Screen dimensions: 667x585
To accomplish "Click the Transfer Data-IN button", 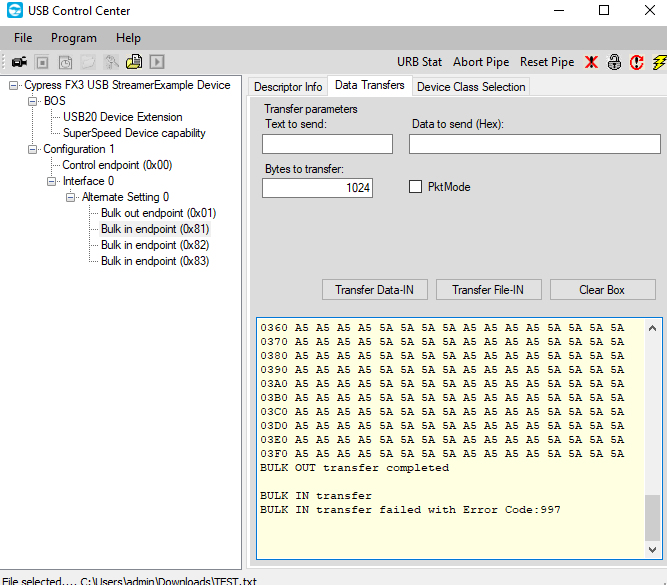I will pos(374,290).
